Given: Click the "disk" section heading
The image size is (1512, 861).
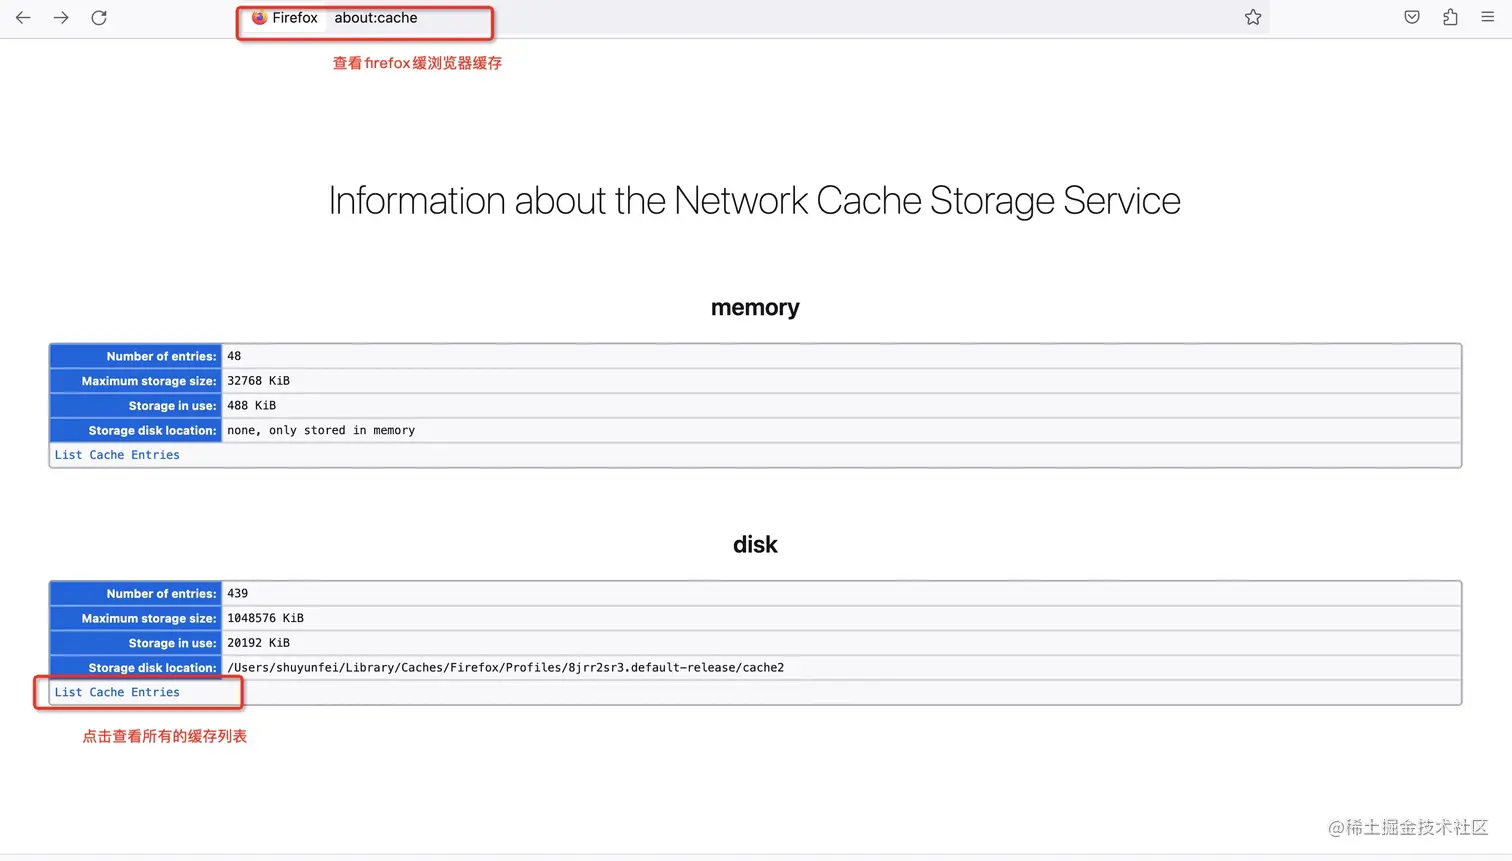Looking at the screenshot, I should tap(755, 545).
